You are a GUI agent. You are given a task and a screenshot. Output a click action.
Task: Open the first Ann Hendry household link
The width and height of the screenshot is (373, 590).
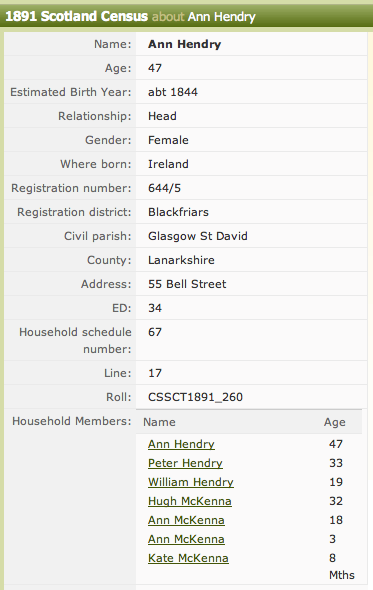pos(181,444)
